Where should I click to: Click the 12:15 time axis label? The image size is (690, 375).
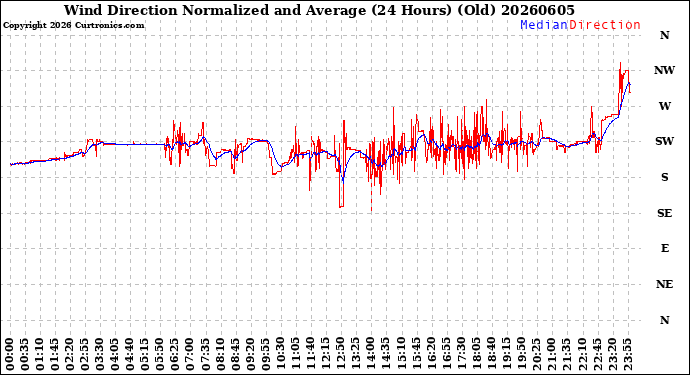tap(326, 354)
